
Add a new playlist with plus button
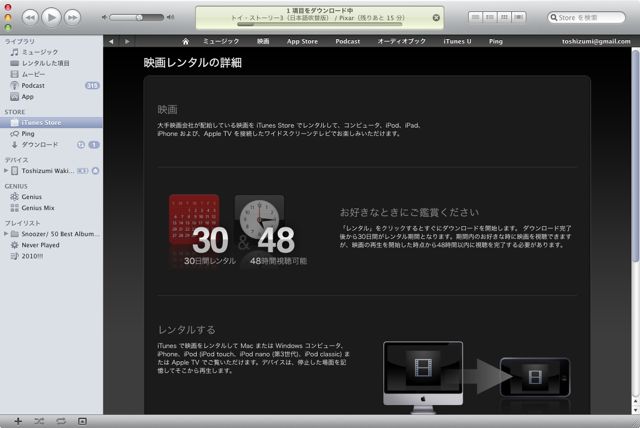pyautogui.click(x=18, y=421)
